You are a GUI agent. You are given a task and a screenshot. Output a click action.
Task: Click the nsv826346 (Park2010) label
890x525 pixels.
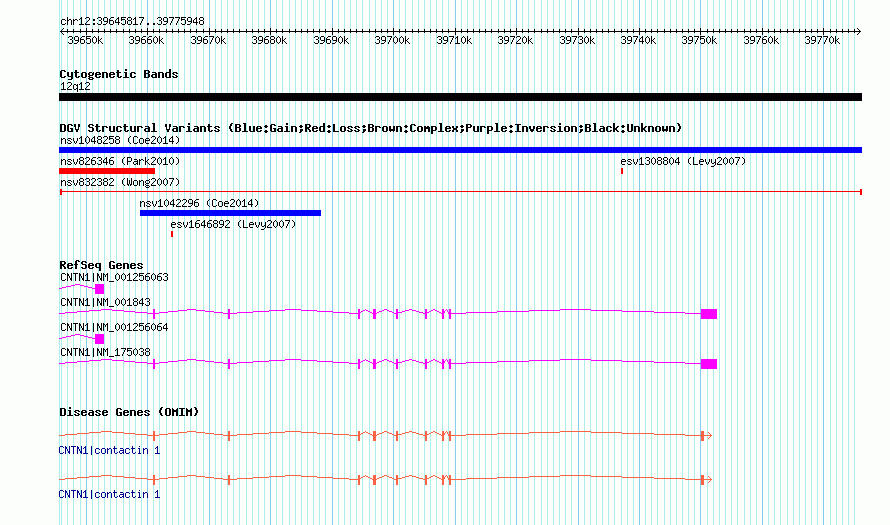pos(120,161)
